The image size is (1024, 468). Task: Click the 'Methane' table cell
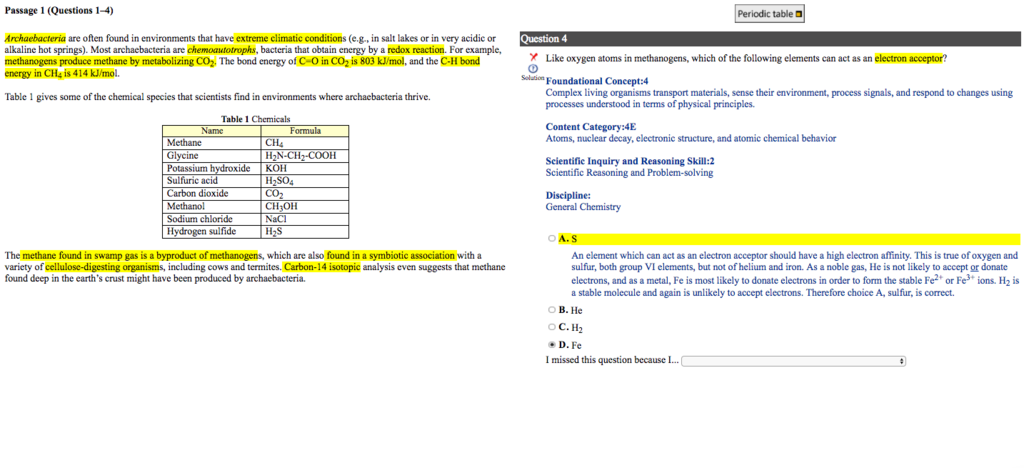point(212,143)
